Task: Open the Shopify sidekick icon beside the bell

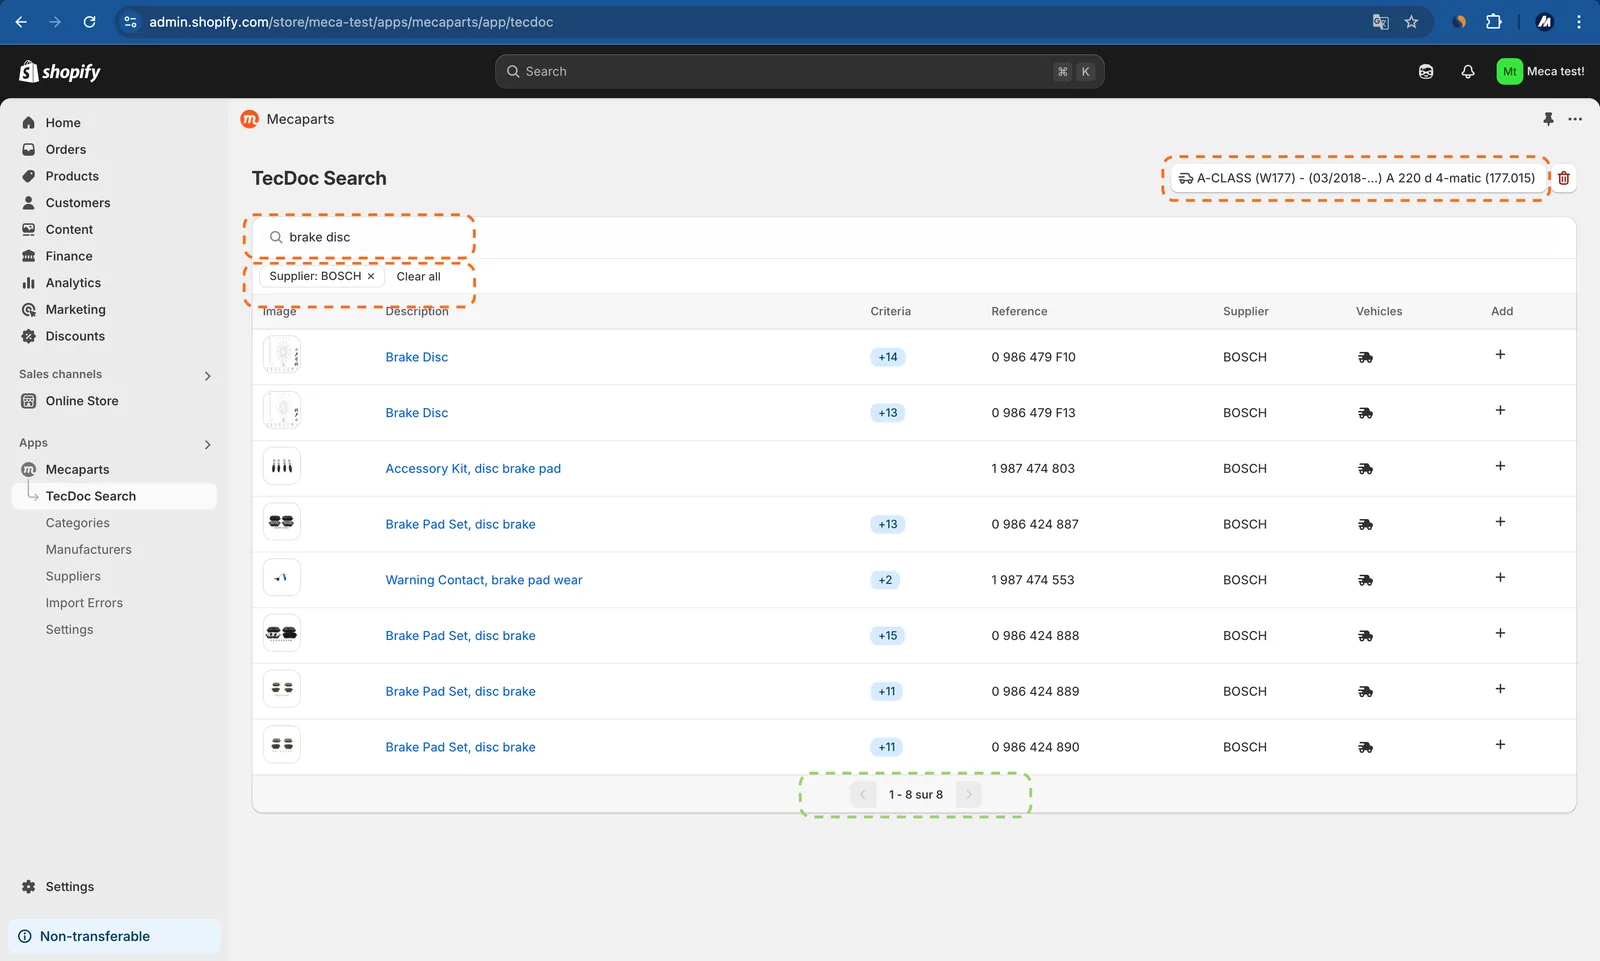Action: [1426, 71]
